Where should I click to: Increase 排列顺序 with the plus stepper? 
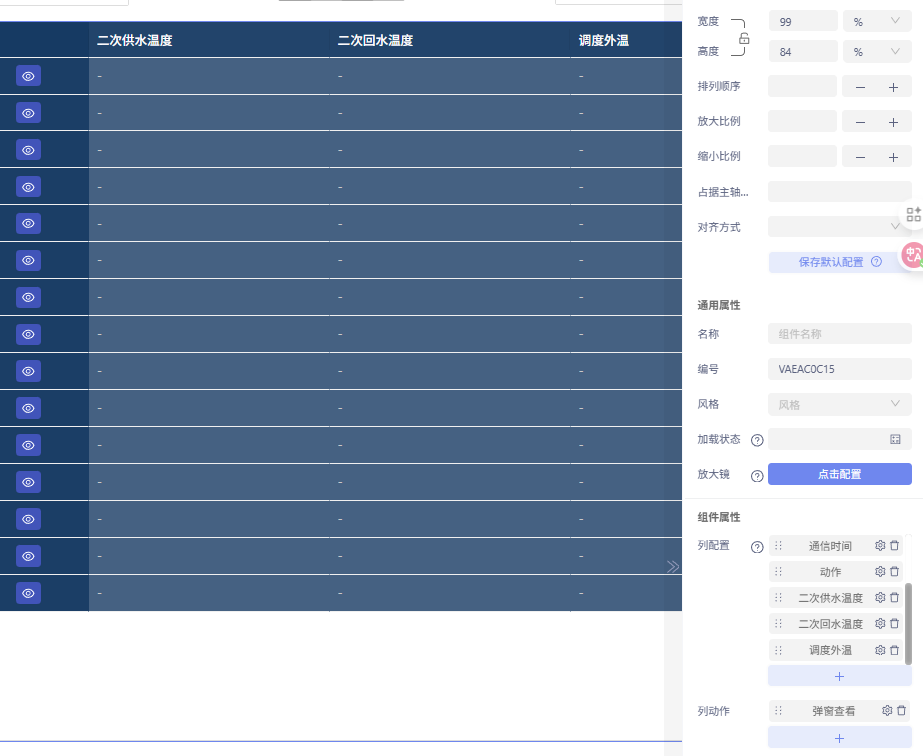(x=894, y=87)
